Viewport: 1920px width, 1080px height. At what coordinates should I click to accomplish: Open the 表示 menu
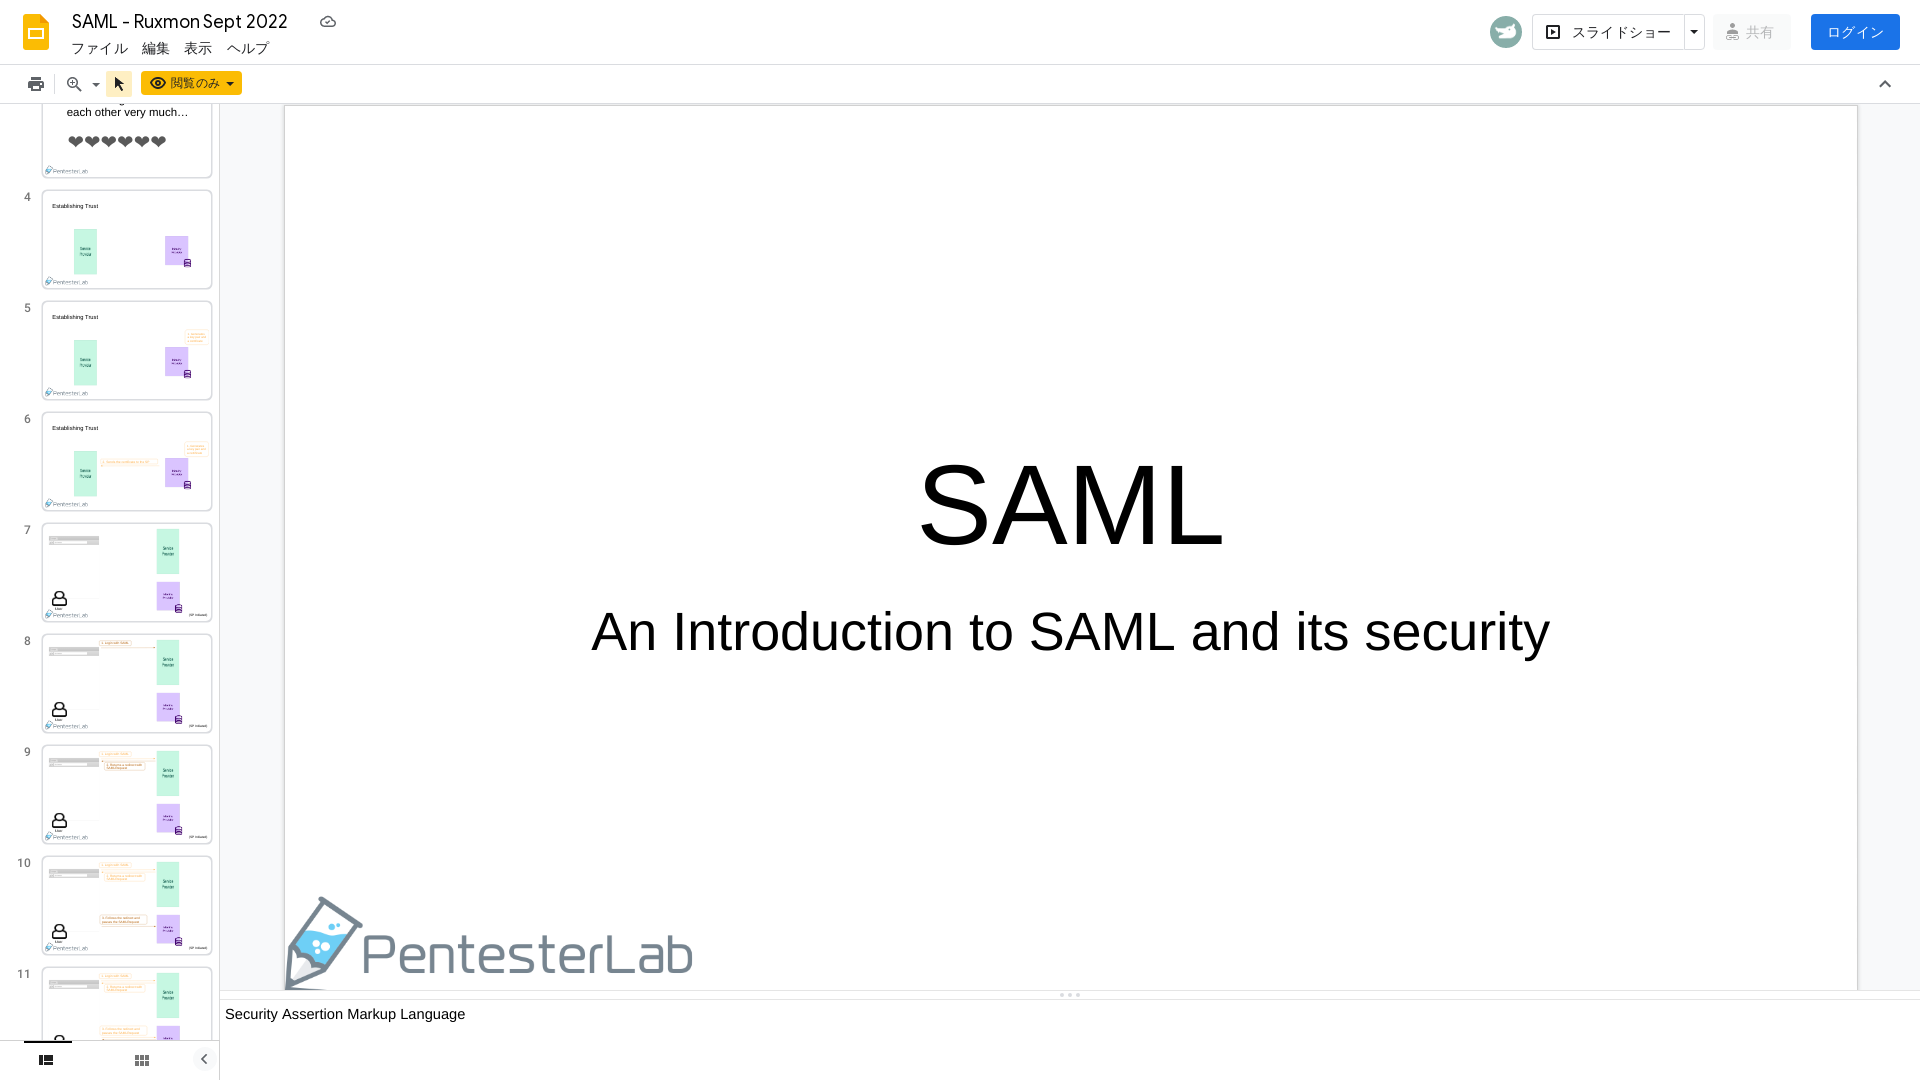(x=197, y=48)
